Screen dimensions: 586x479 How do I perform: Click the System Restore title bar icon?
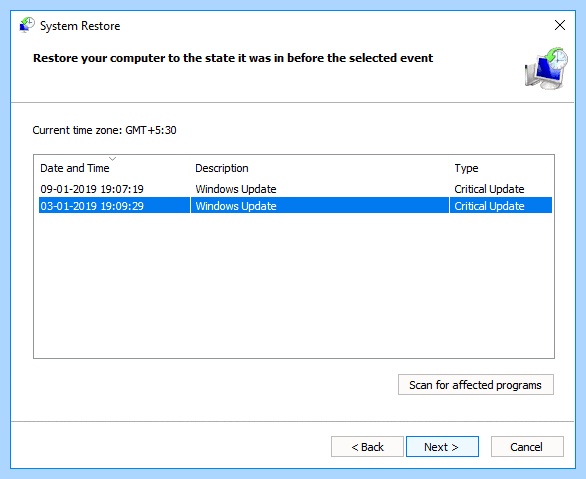27,25
